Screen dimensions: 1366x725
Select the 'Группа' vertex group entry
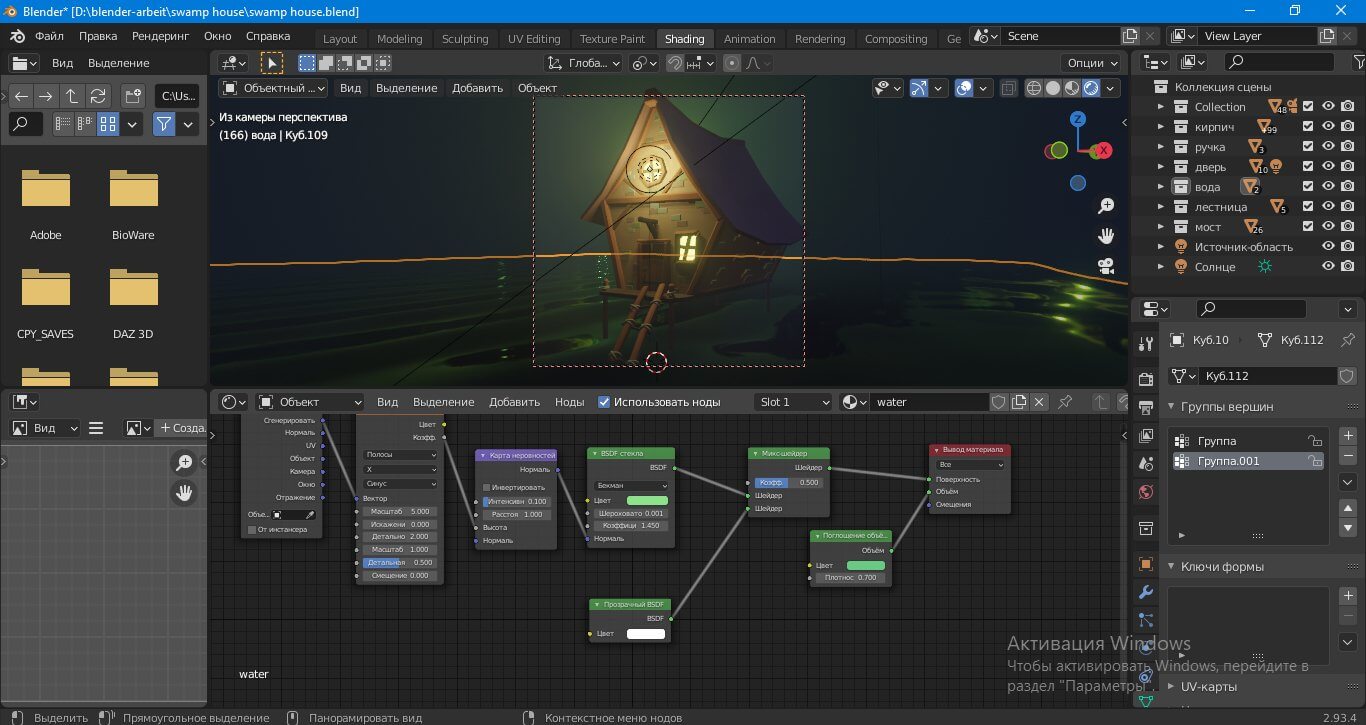pos(1216,441)
